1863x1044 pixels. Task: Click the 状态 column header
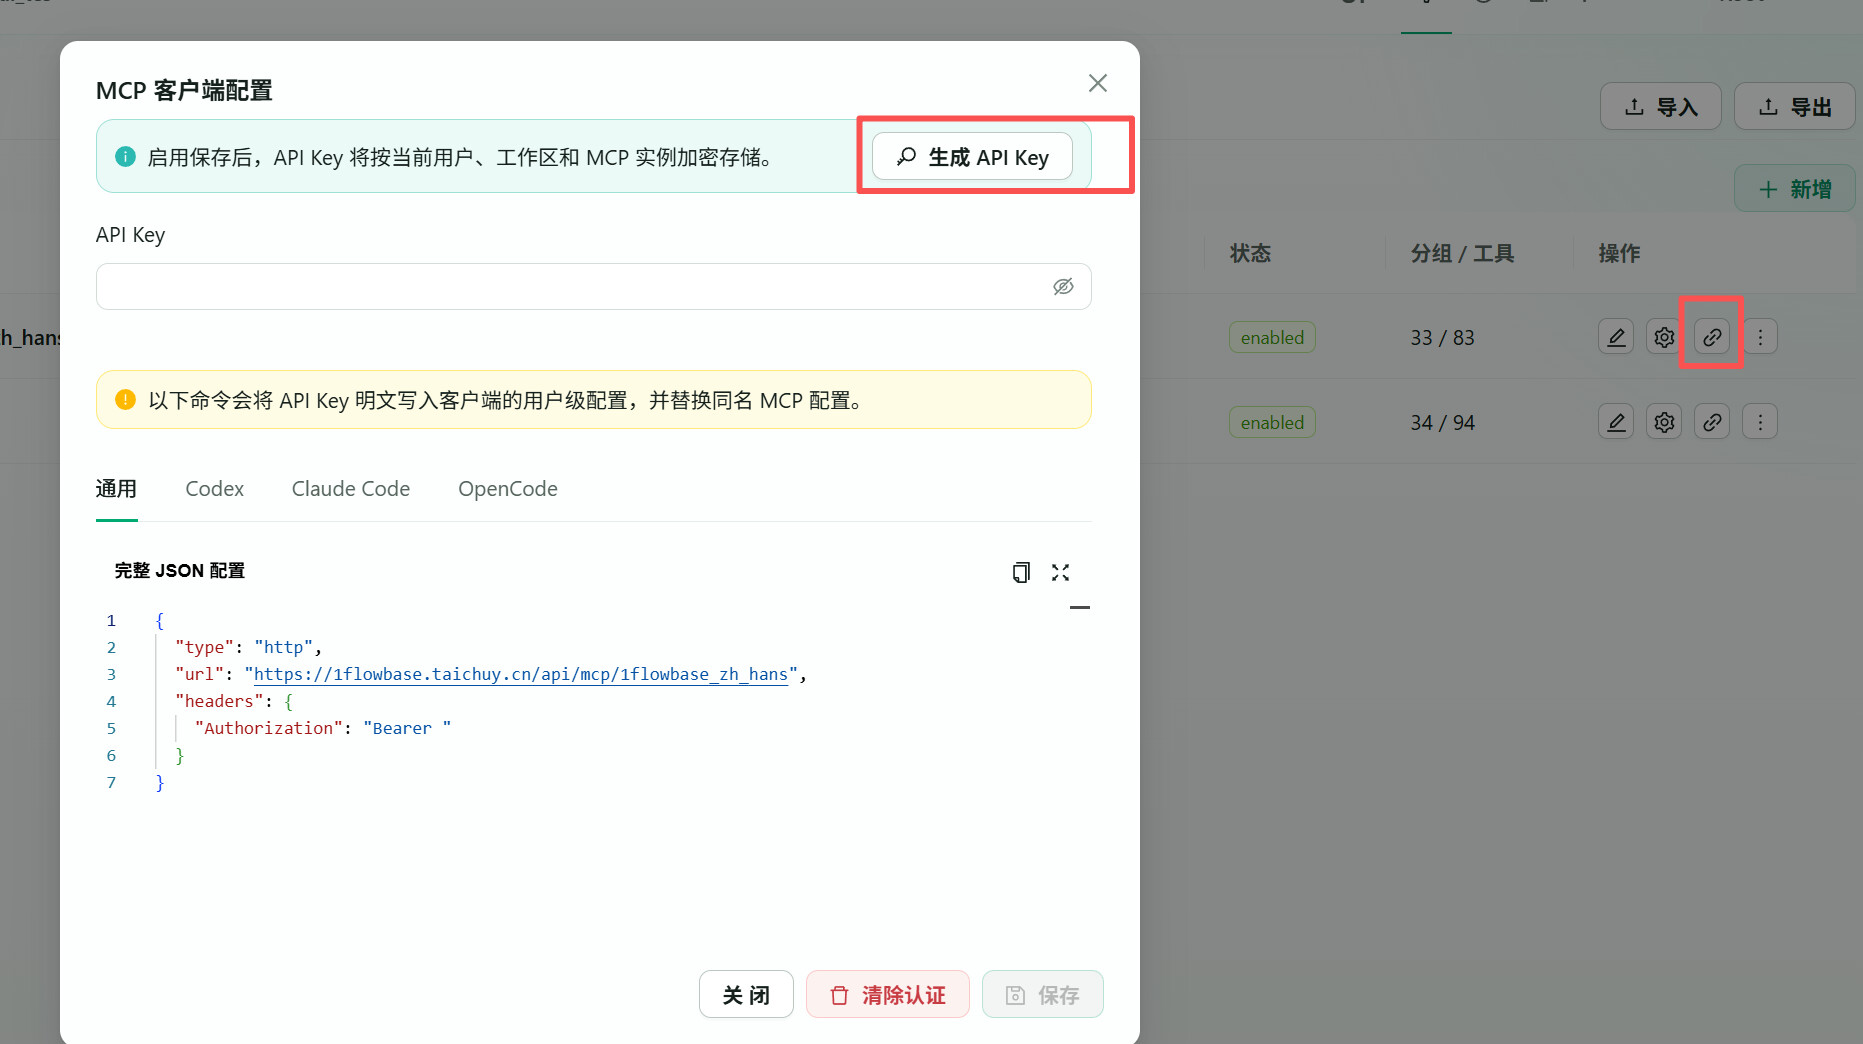click(x=1250, y=253)
